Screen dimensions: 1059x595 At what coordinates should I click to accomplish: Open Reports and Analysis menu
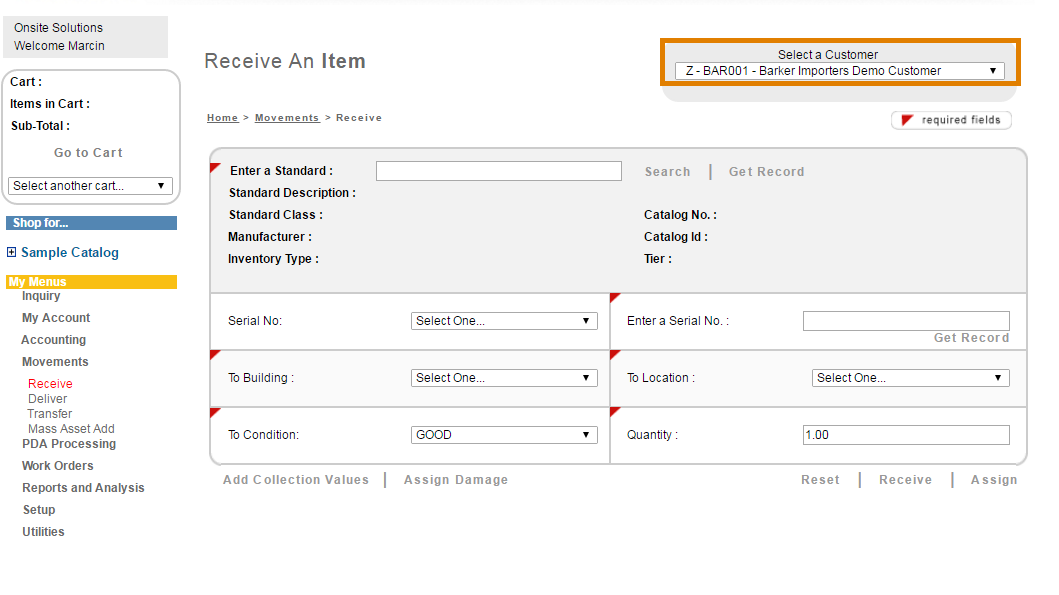83,488
